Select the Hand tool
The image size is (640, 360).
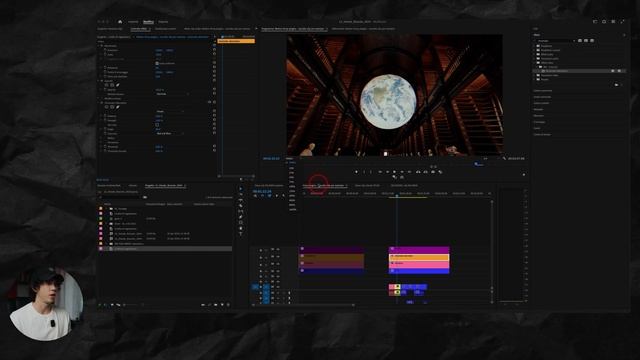[241, 229]
